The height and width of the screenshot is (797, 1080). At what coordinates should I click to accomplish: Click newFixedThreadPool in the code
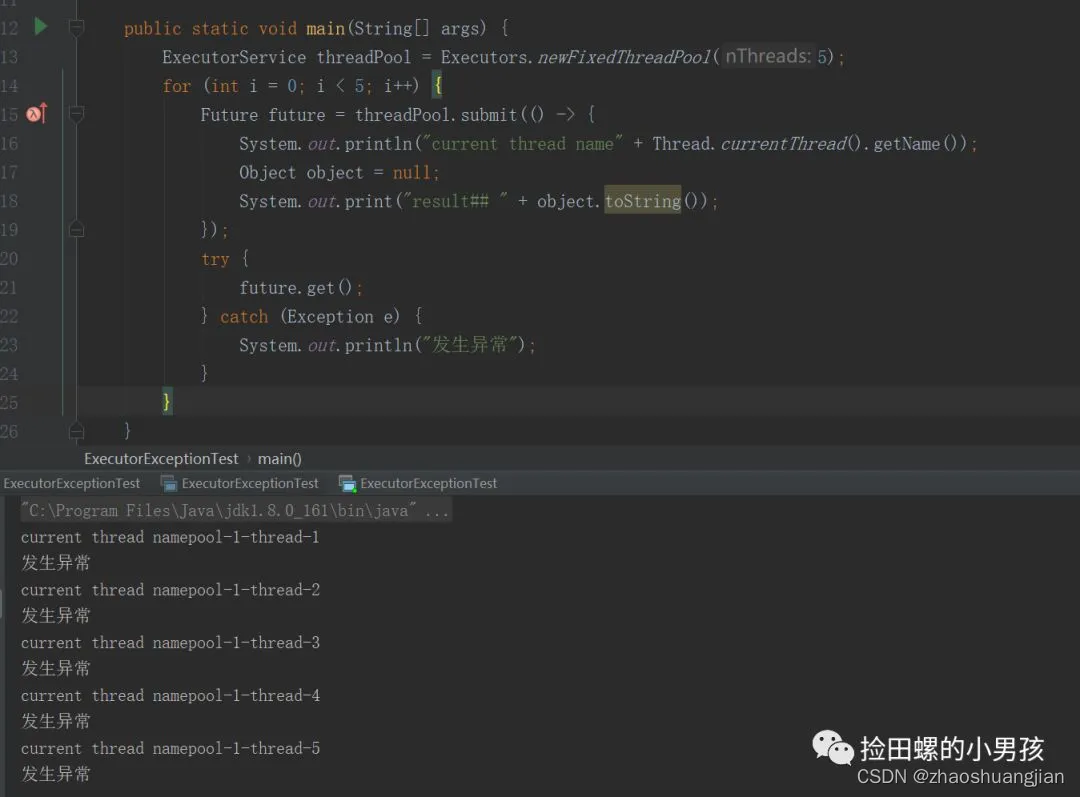point(624,56)
